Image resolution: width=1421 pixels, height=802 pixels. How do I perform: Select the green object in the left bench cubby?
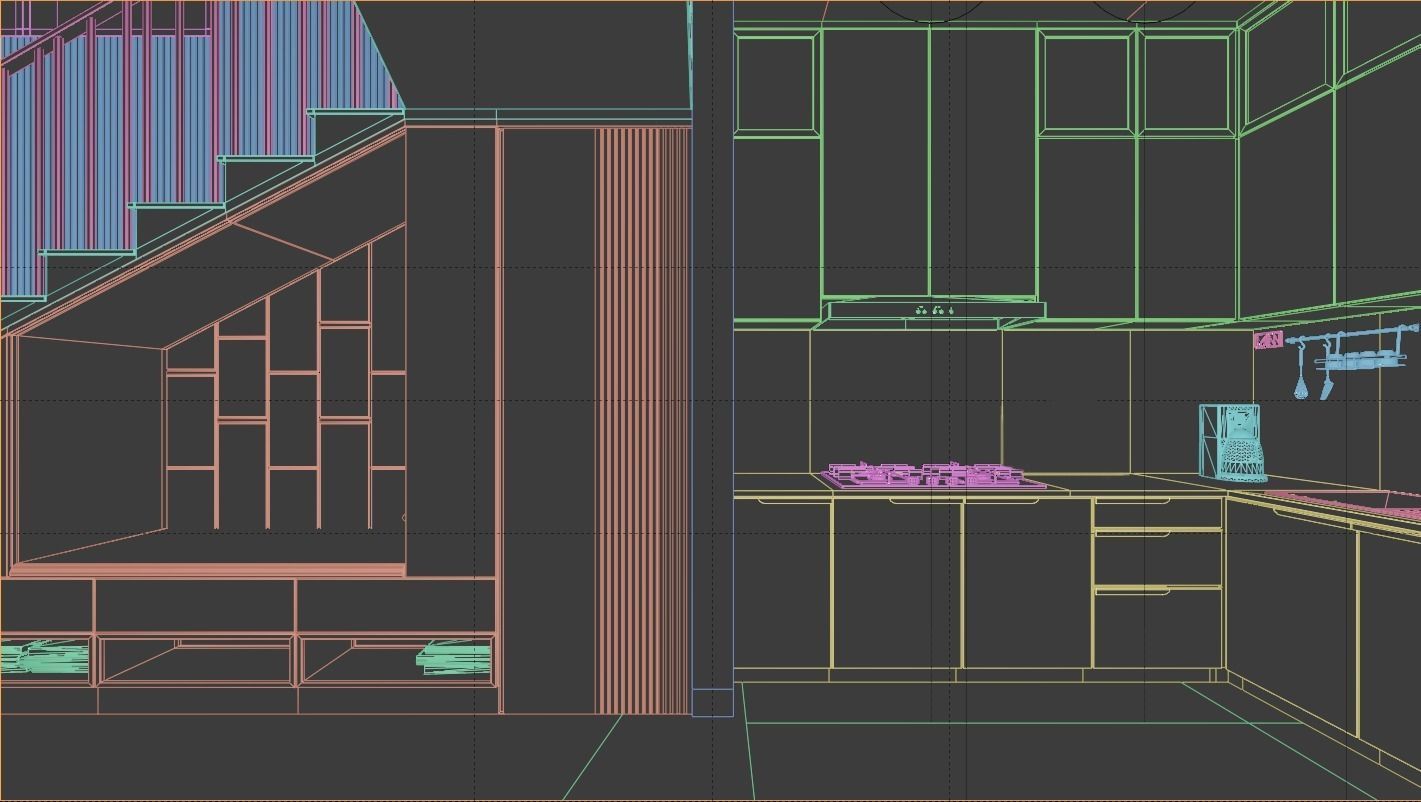[44, 658]
